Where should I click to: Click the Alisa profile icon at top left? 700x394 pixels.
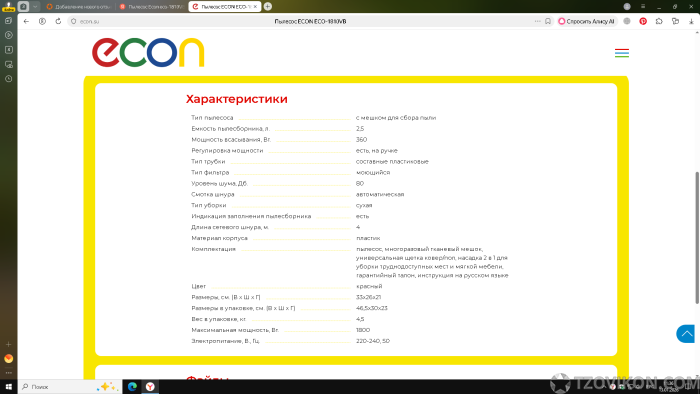(x=8, y=6)
